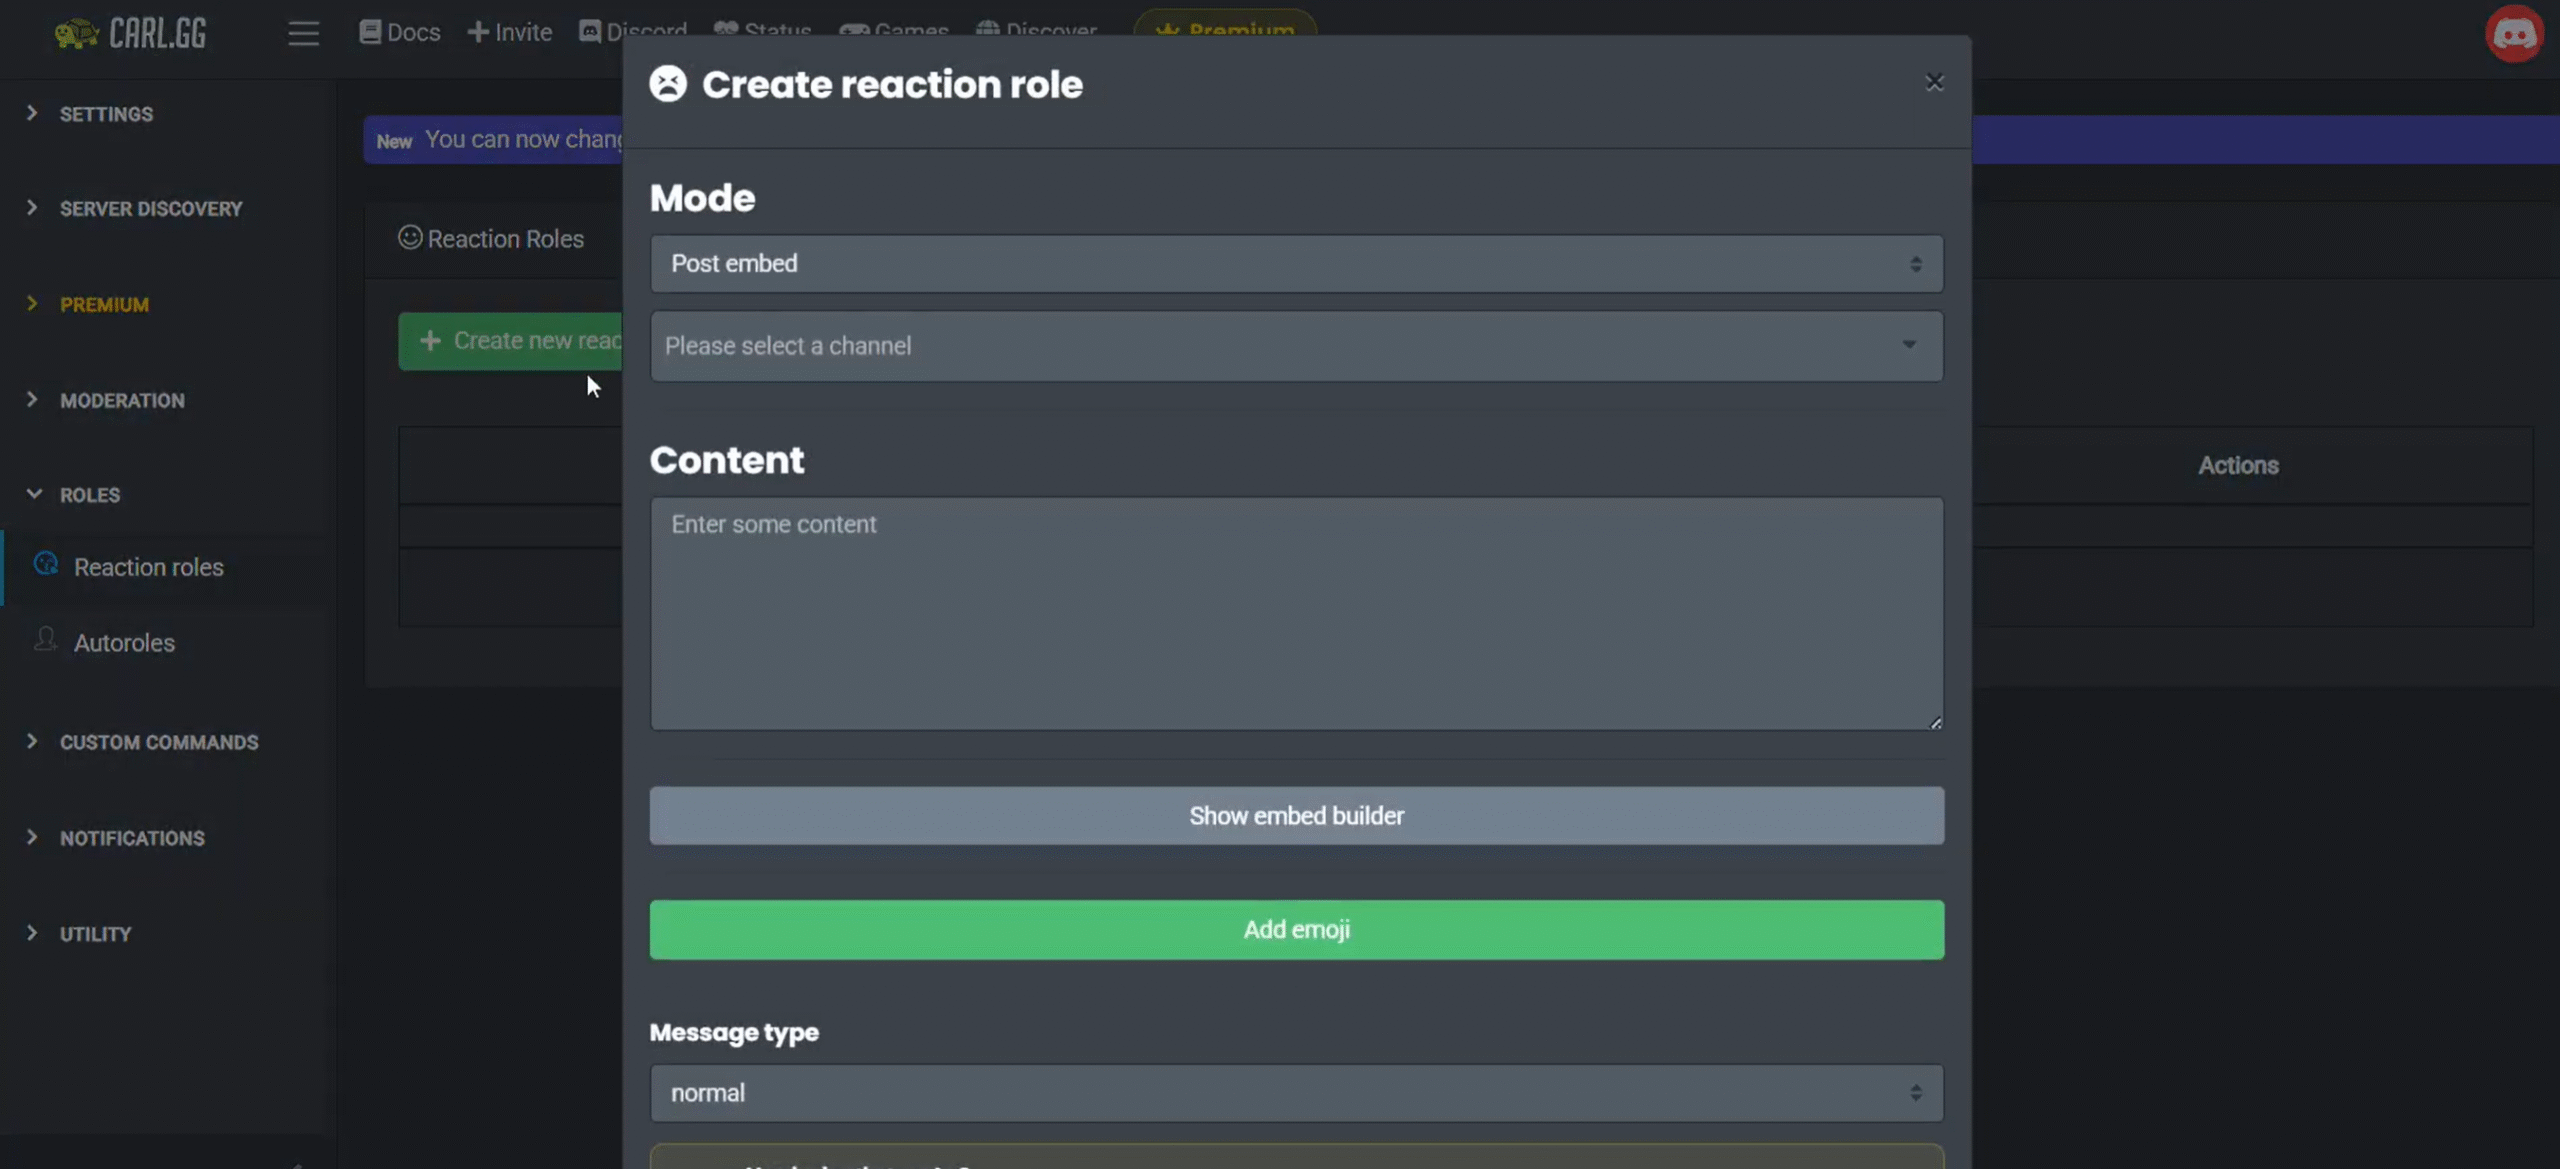Open the Discord link in navbar
2560x1169 pixels.
pyautogui.click(x=633, y=31)
